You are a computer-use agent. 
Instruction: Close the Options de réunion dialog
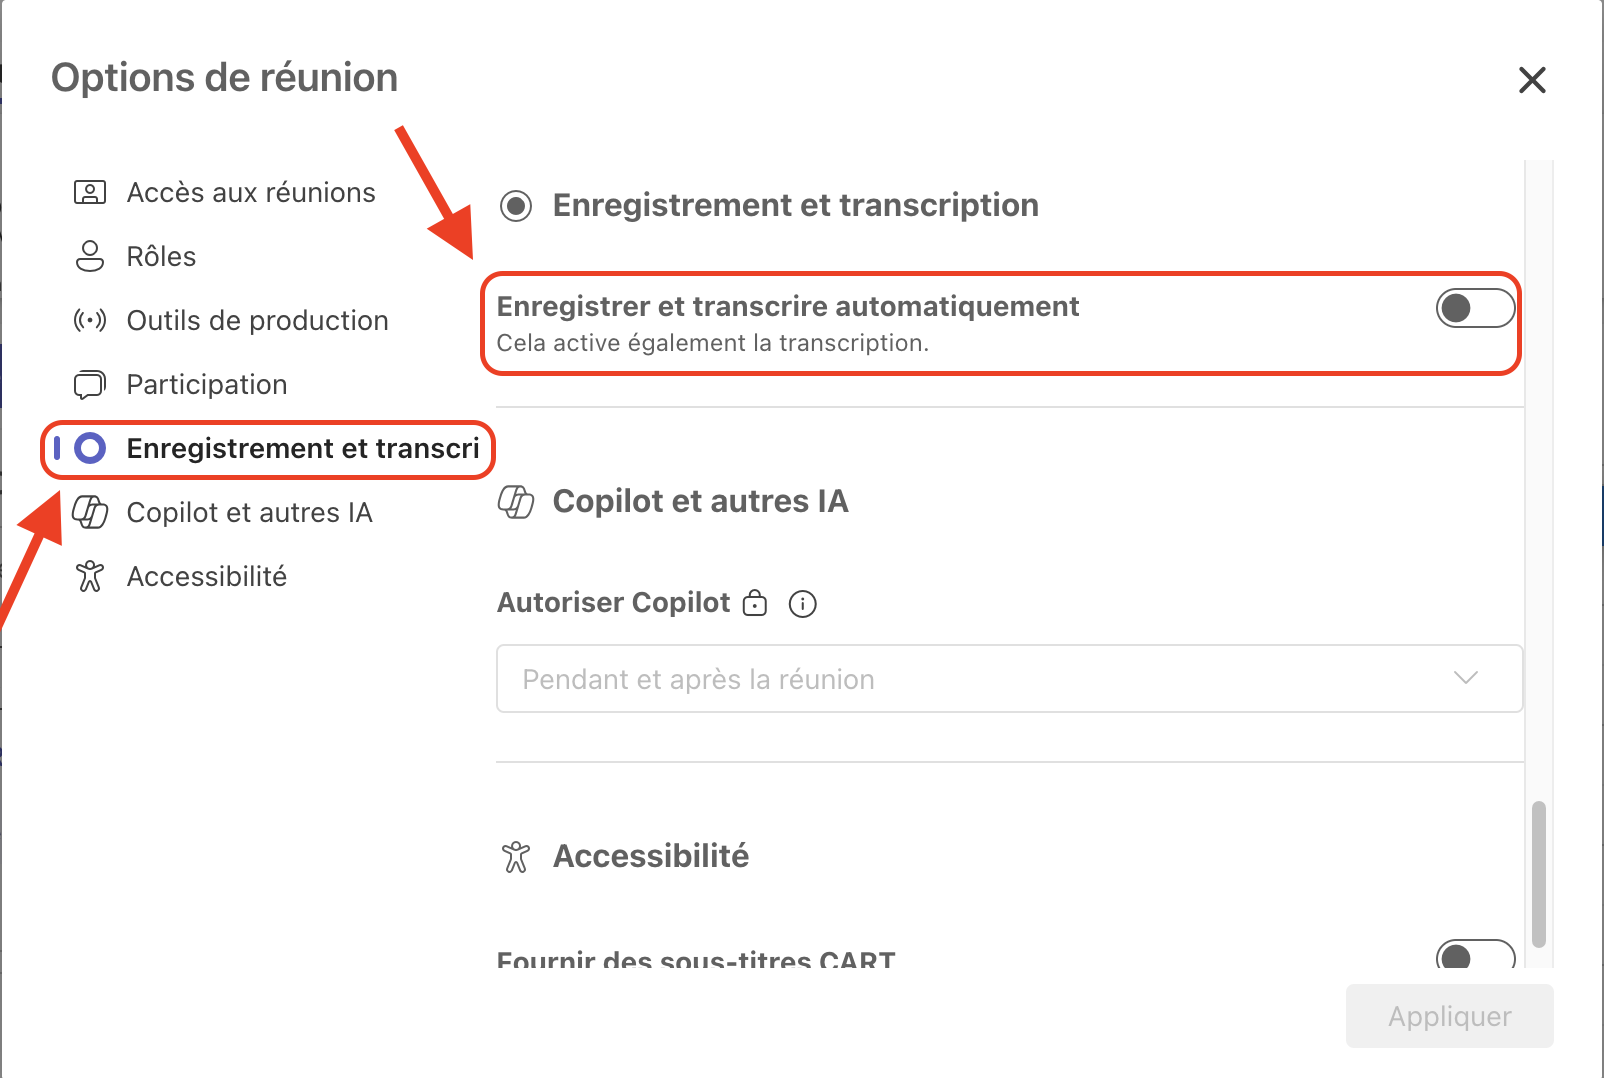click(1532, 80)
